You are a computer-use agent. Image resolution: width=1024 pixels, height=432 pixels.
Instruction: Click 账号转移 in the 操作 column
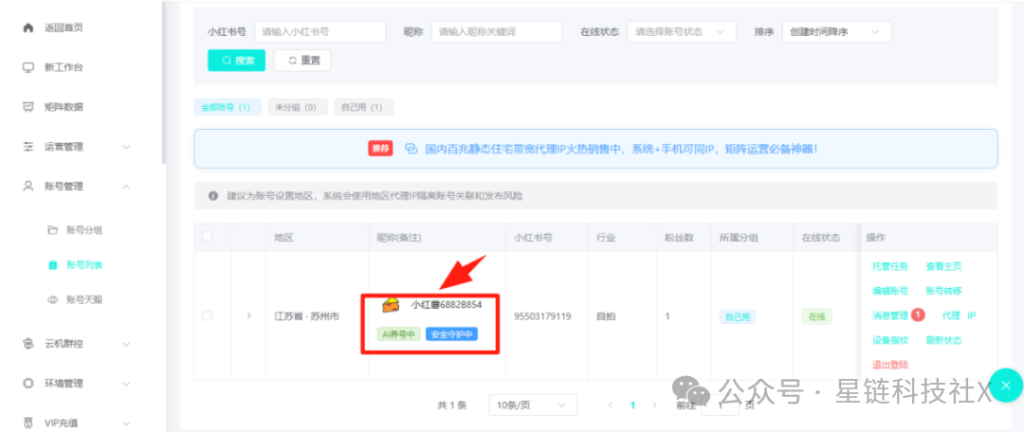[x=944, y=290]
